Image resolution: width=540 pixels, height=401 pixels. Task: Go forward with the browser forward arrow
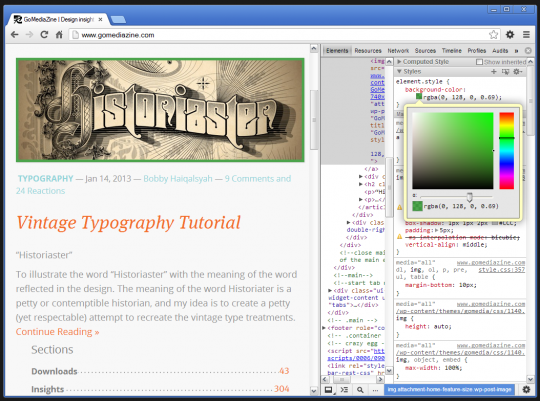(x=29, y=35)
